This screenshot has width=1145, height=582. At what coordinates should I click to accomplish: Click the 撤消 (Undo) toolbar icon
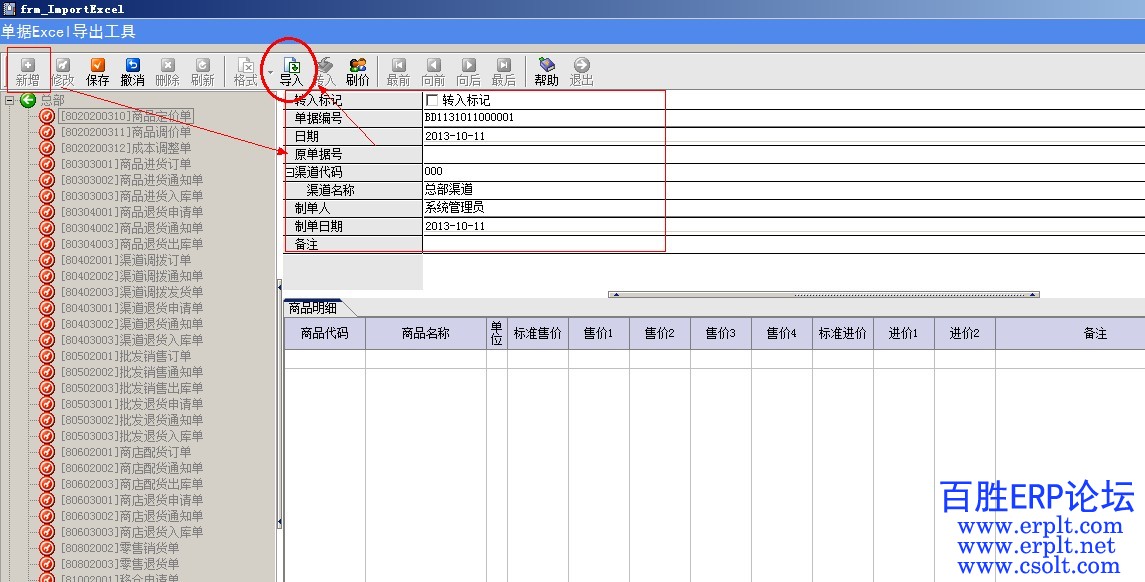(x=132, y=71)
